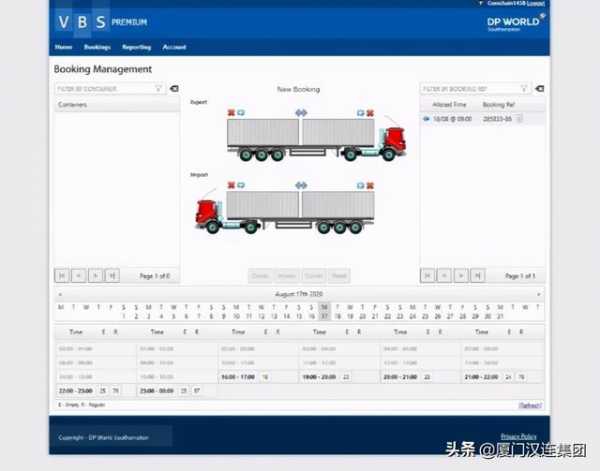Click the swap arrows icon above the import truck
This screenshot has width=600, height=471.
301,185
